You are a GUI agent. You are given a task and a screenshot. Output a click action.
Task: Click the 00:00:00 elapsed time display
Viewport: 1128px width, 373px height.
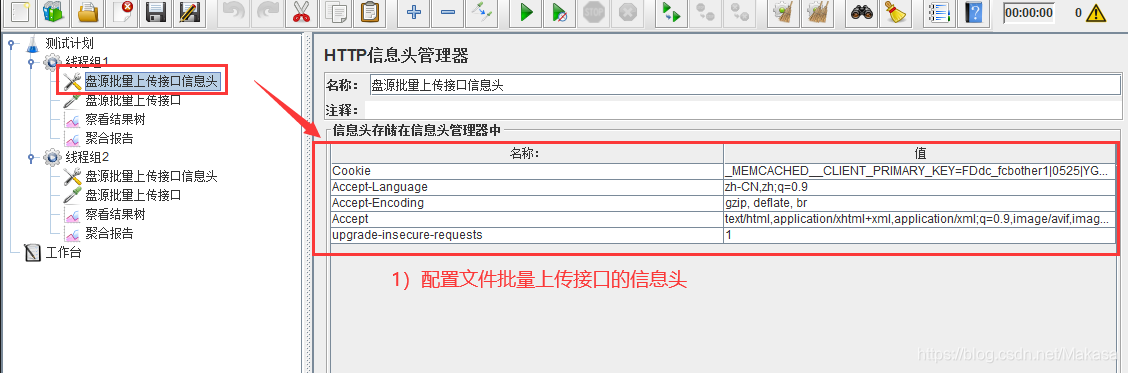[x=1029, y=12]
